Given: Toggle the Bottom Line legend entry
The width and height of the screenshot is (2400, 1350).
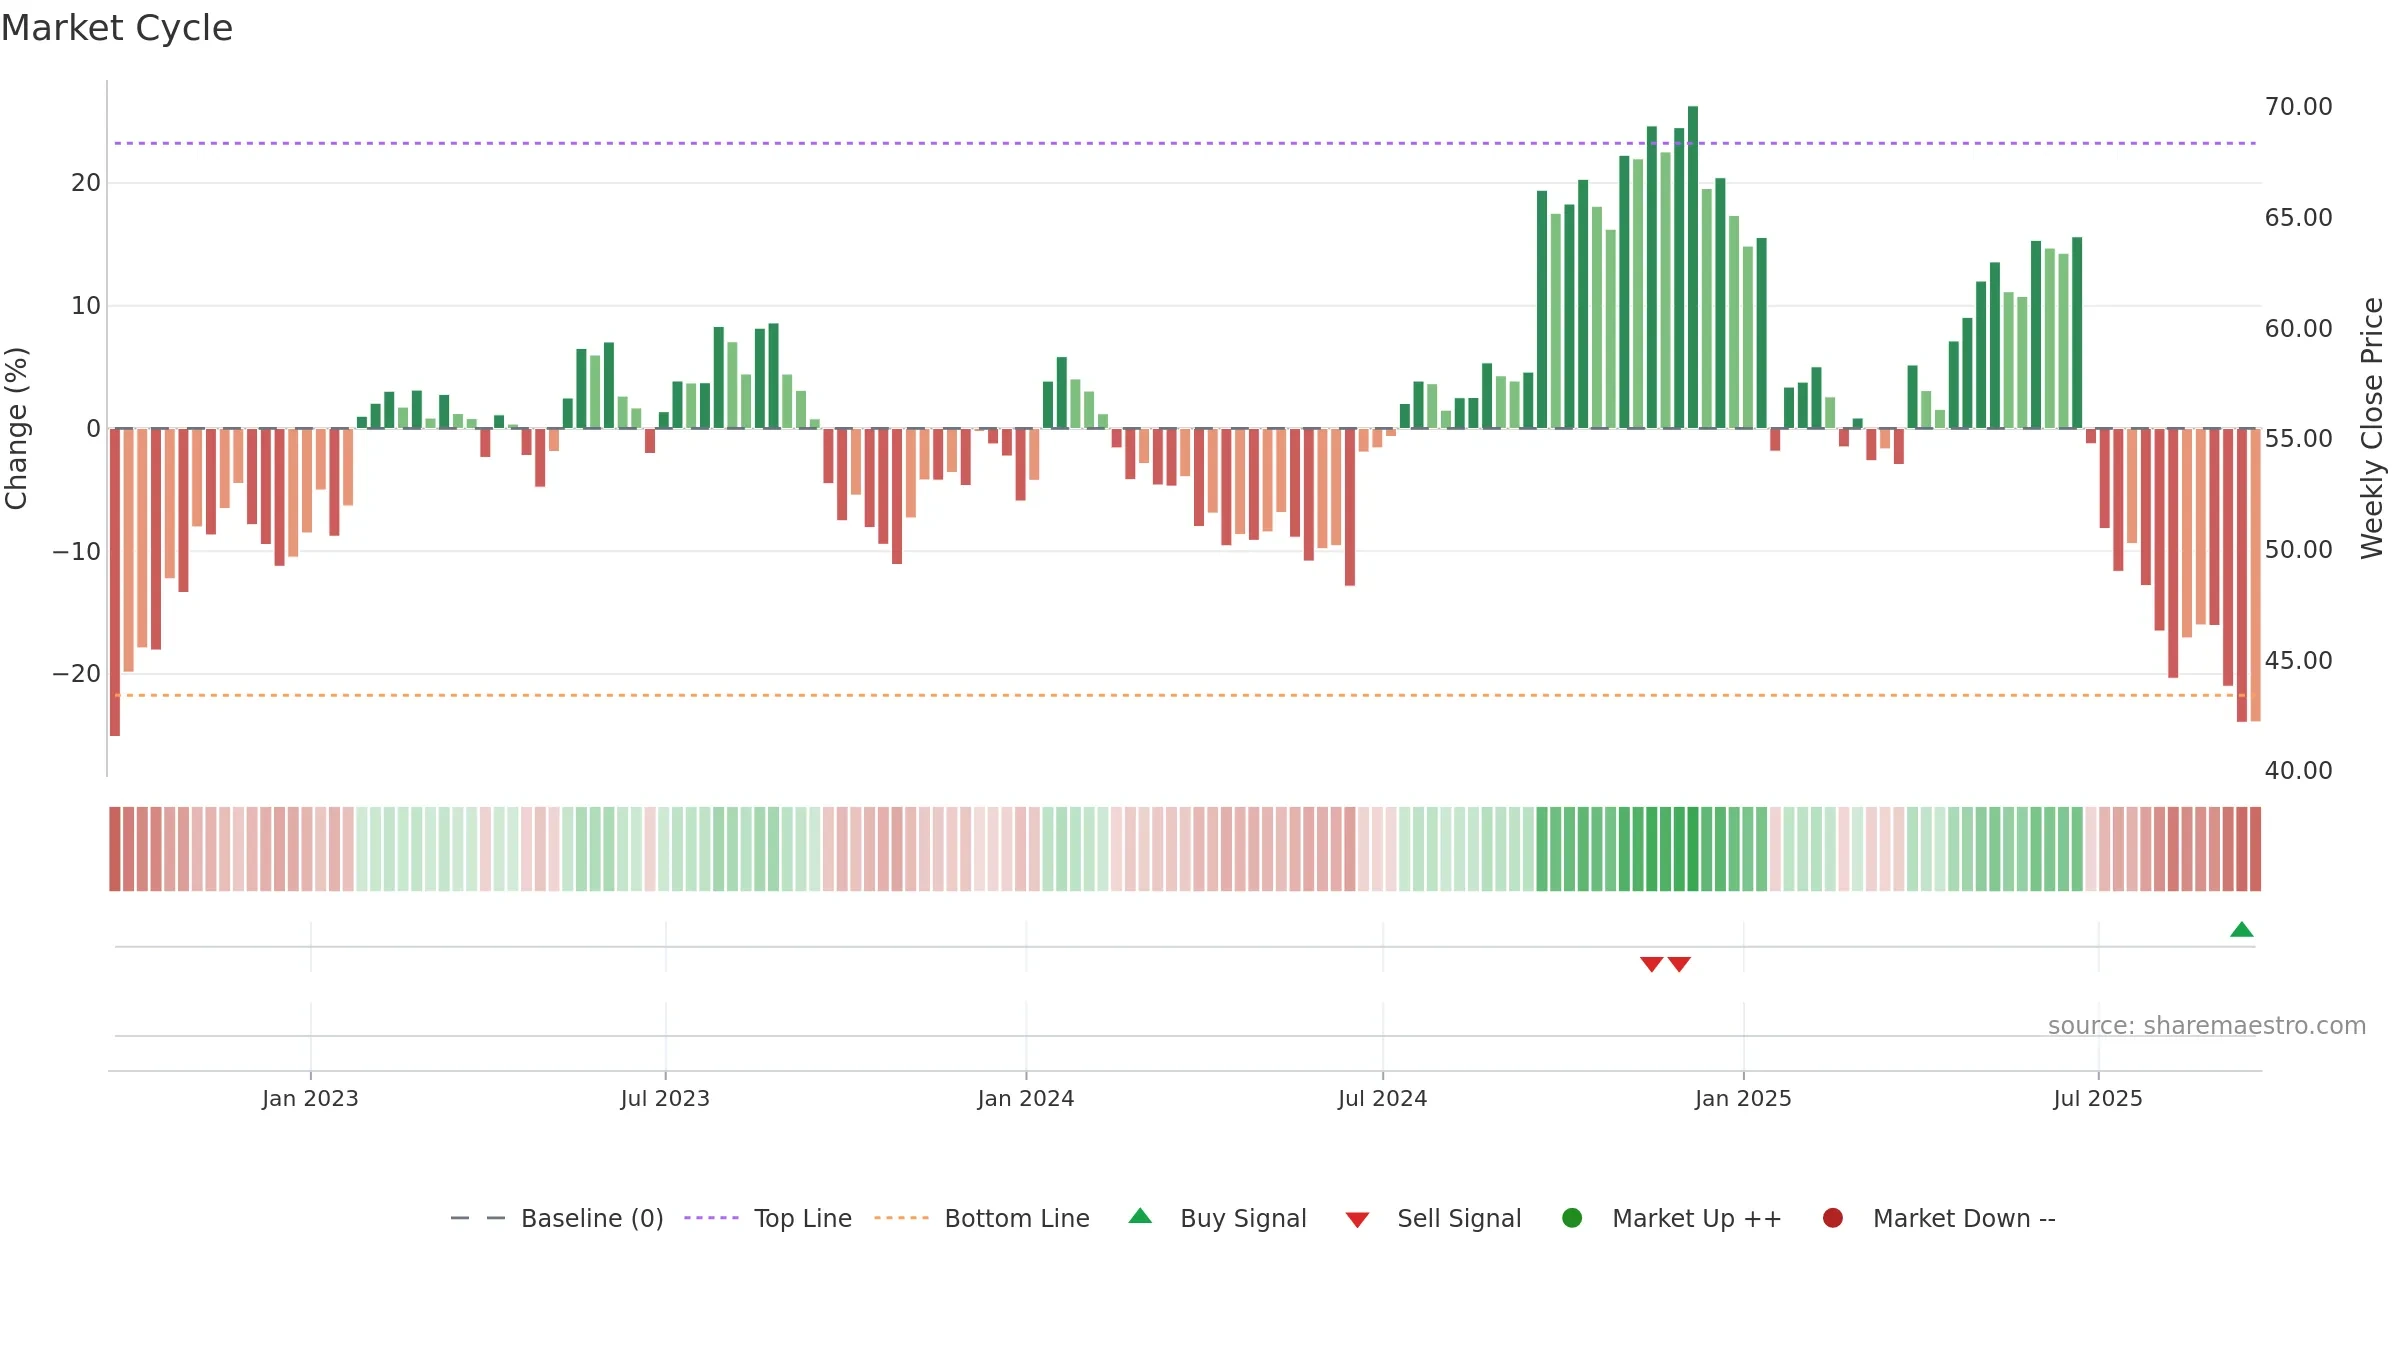Looking at the screenshot, I should (981, 1218).
